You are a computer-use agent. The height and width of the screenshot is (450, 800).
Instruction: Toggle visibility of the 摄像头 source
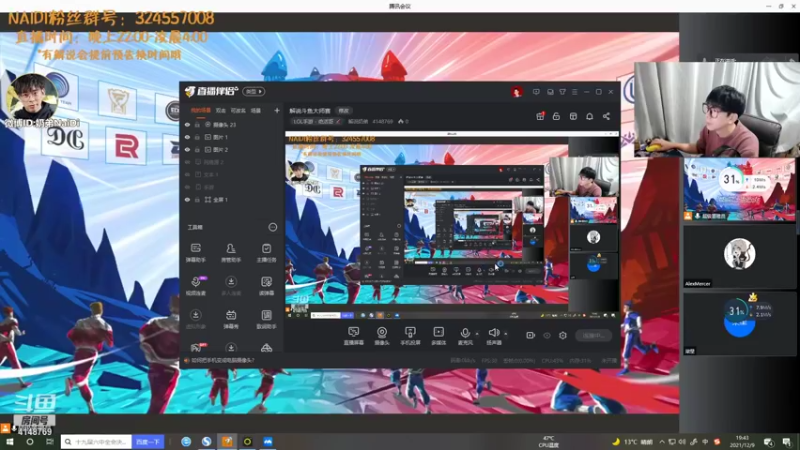(187, 124)
